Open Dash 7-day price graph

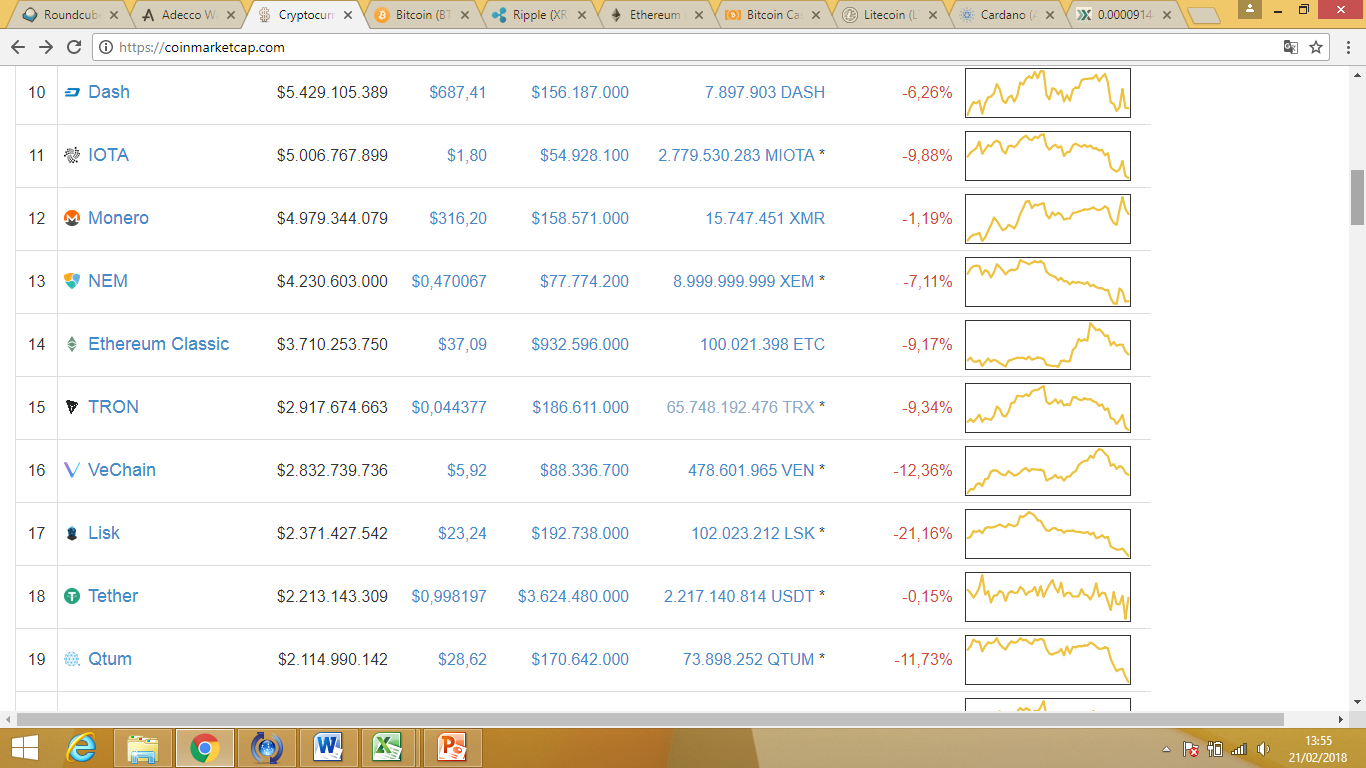click(1048, 93)
